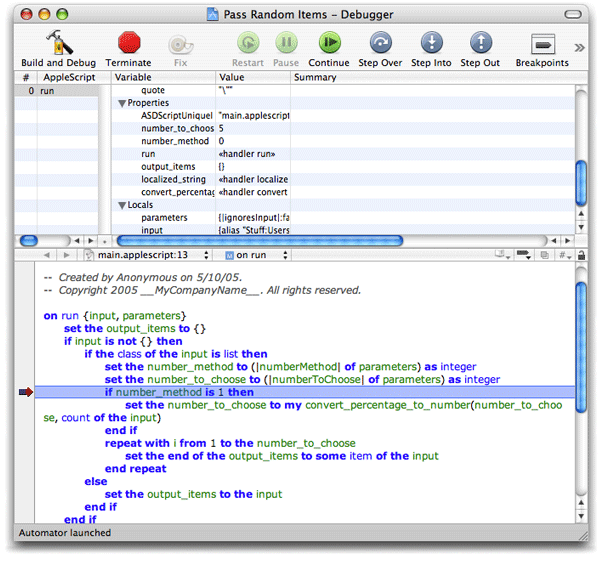603x563 pixels.
Task: Click the Pause toolbar icon
Action: point(286,42)
